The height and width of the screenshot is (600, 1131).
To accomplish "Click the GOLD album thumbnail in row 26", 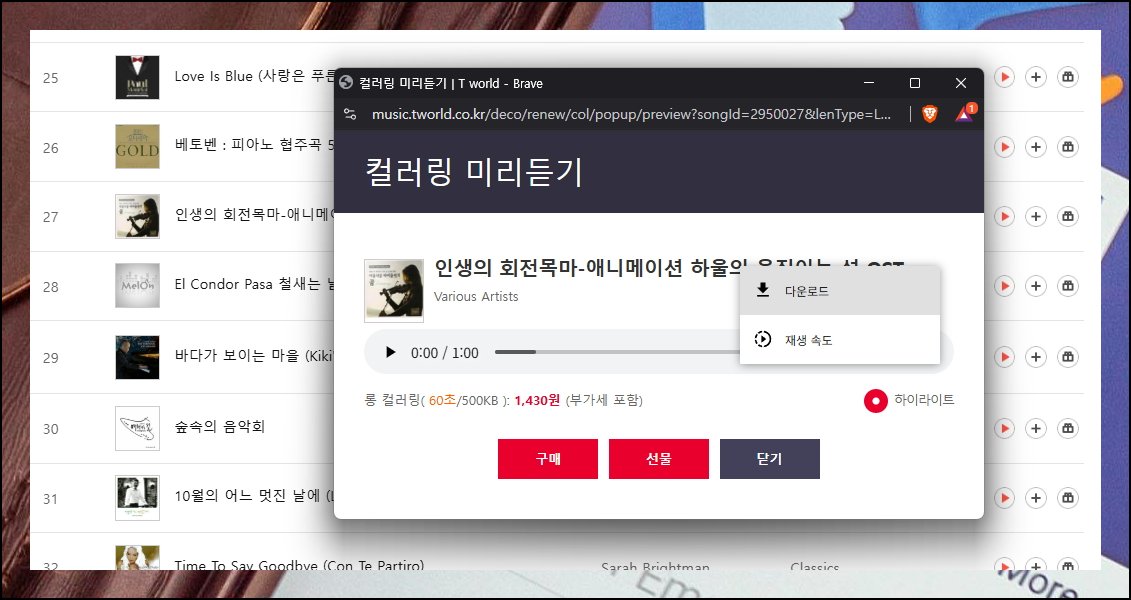I will 137,146.
